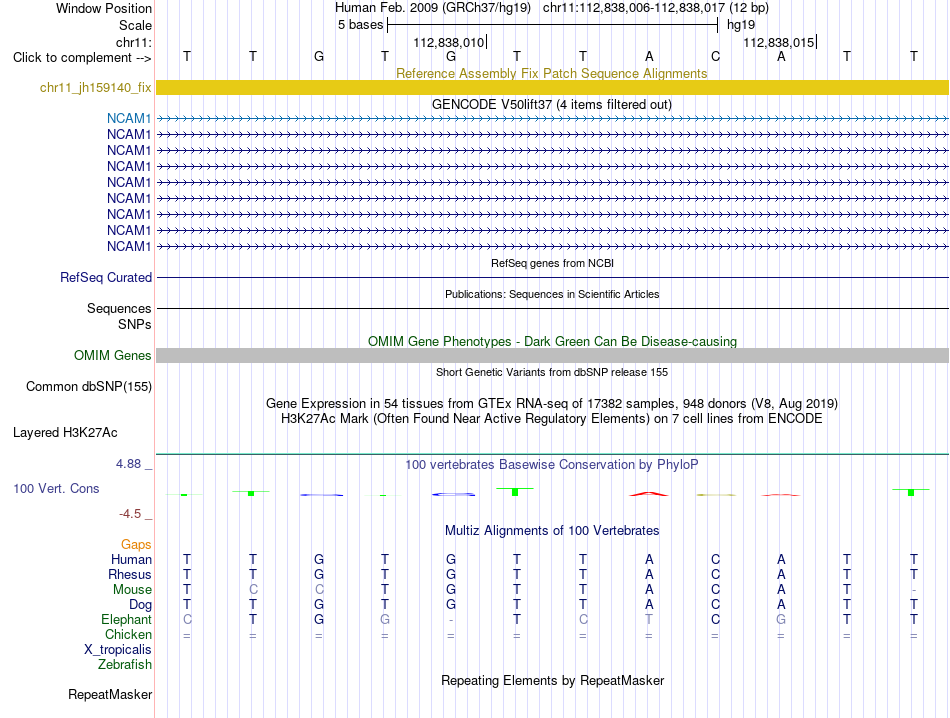Click the 112,838,015 position marker
The image size is (950, 718).
(x=779, y=42)
